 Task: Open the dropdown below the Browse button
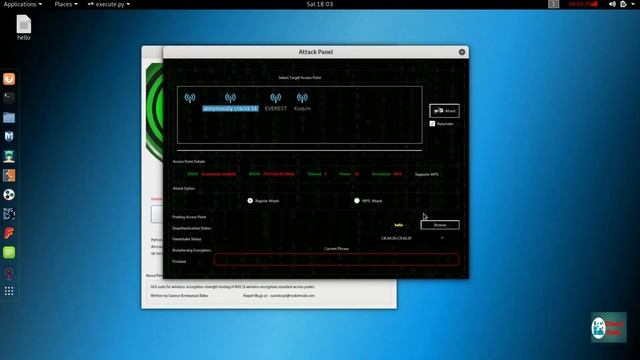(x=412, y=238)
